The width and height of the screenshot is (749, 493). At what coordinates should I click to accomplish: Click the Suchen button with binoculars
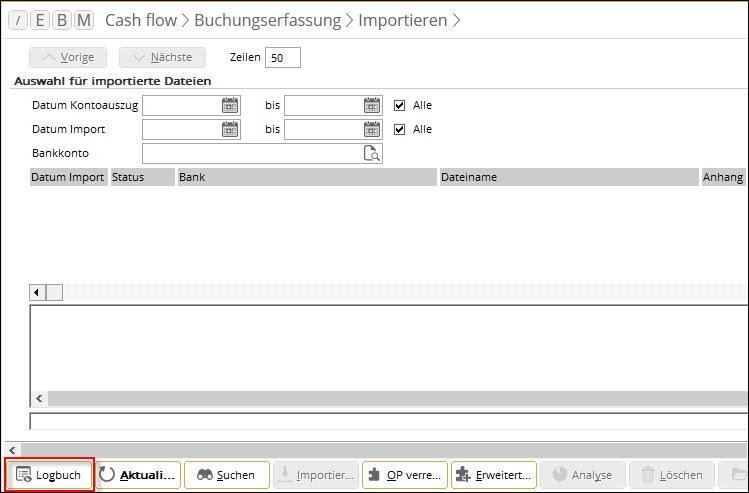click(226, 475)
